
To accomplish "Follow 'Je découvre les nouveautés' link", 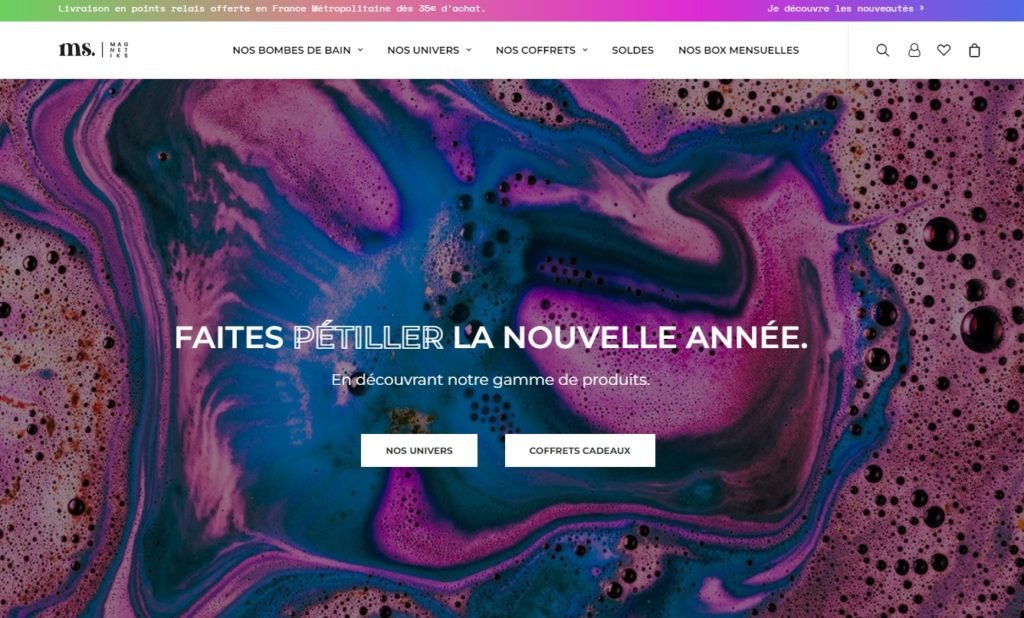I will pos(840,8).
